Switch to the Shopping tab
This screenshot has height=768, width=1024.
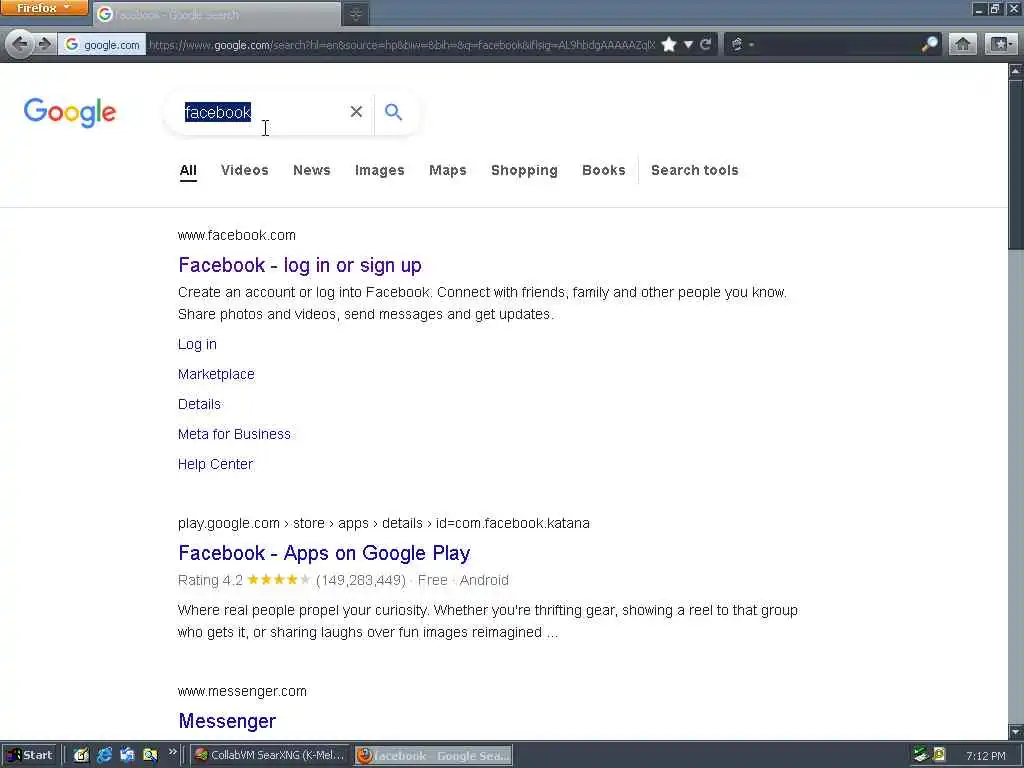point(524,170)
